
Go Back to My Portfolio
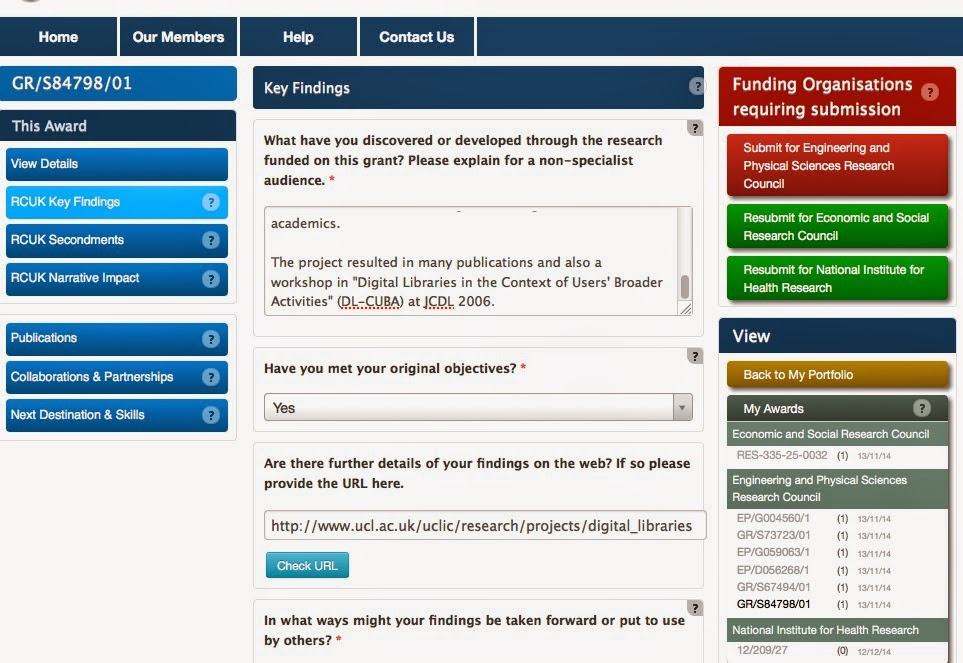point(838,374)
